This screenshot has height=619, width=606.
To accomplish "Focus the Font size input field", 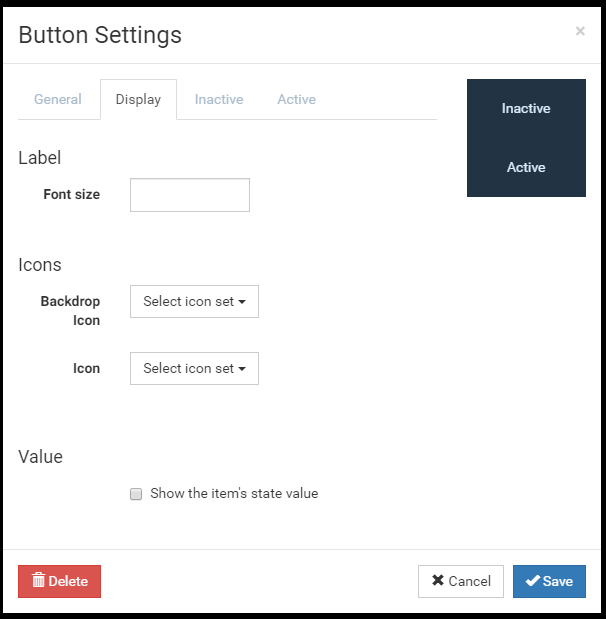I will (190, 195).
